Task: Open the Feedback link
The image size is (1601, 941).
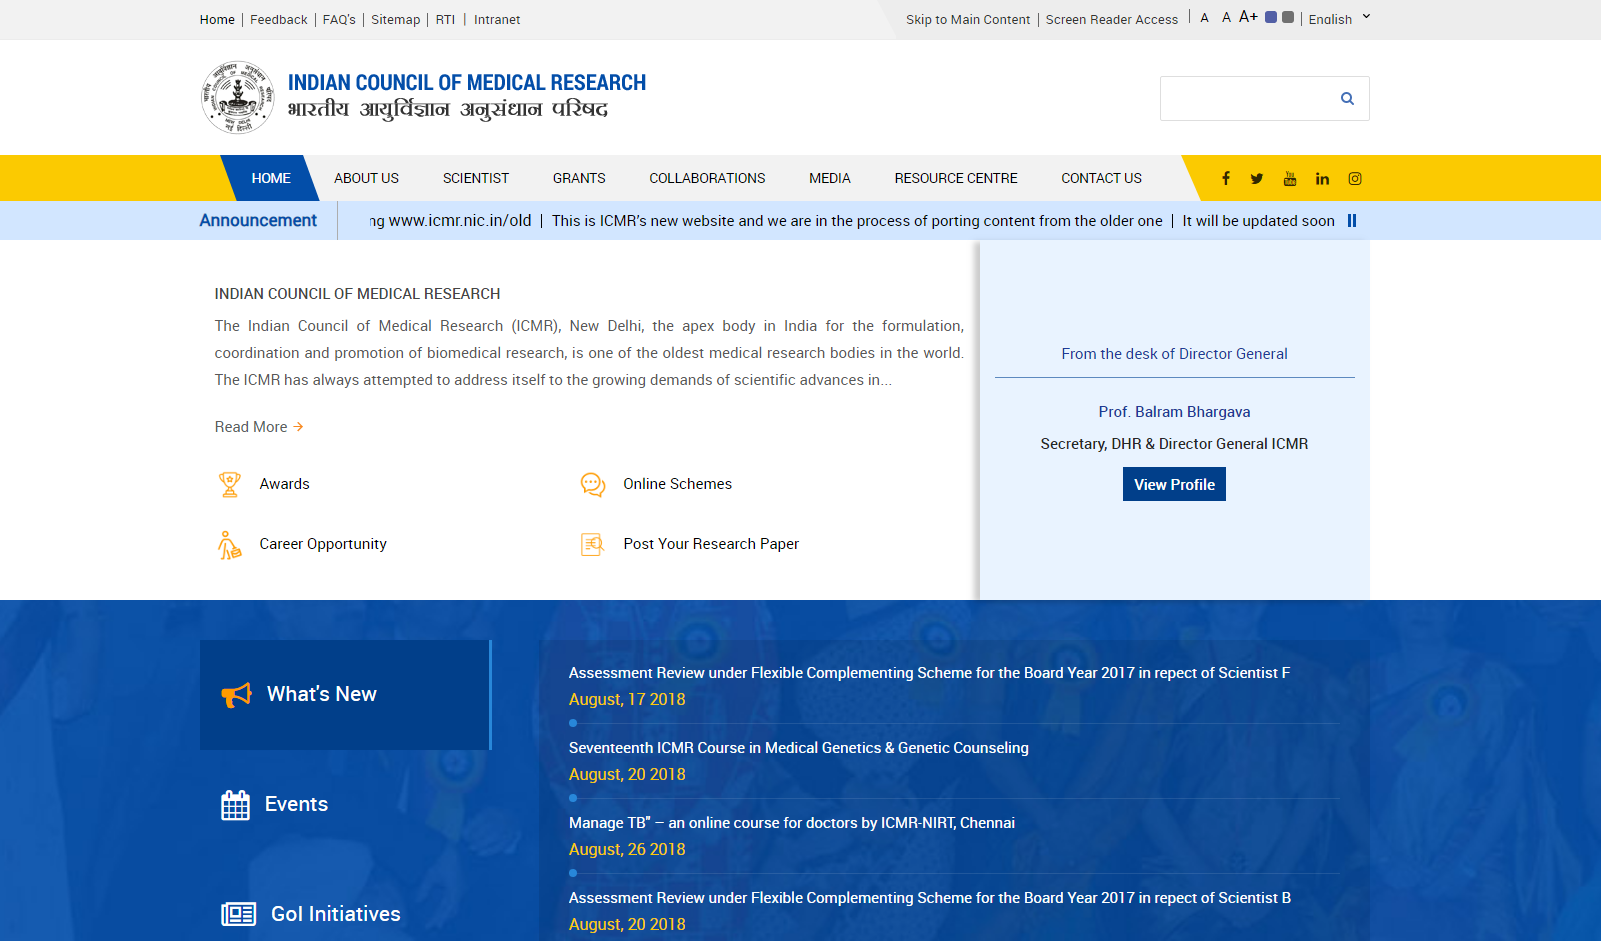Action: [x=279, y=19]
